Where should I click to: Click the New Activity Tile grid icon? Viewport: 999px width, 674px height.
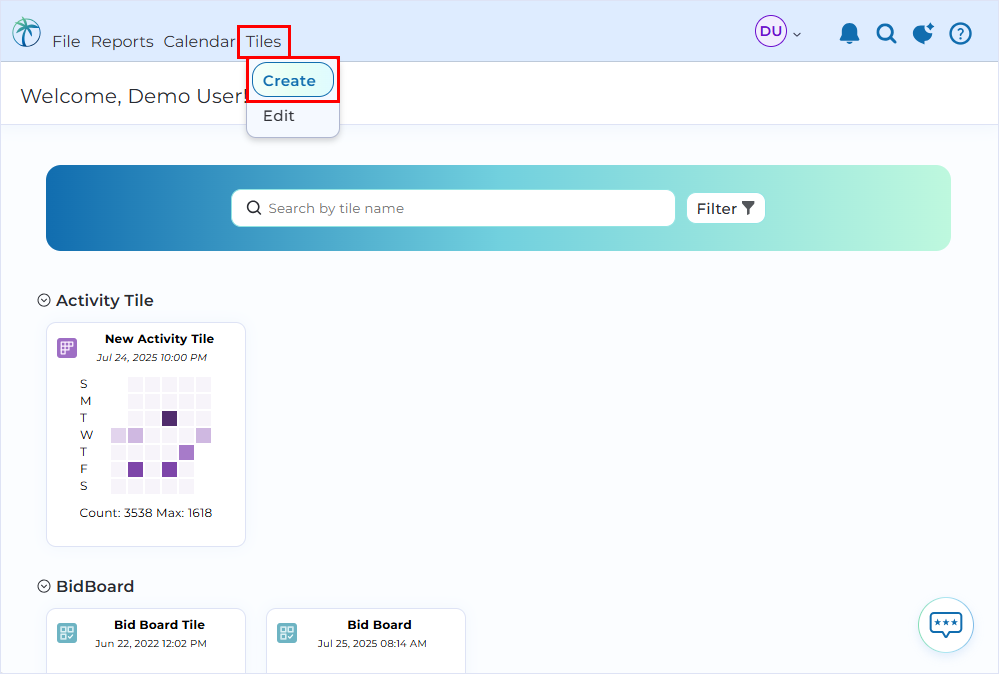click(66, 347)
